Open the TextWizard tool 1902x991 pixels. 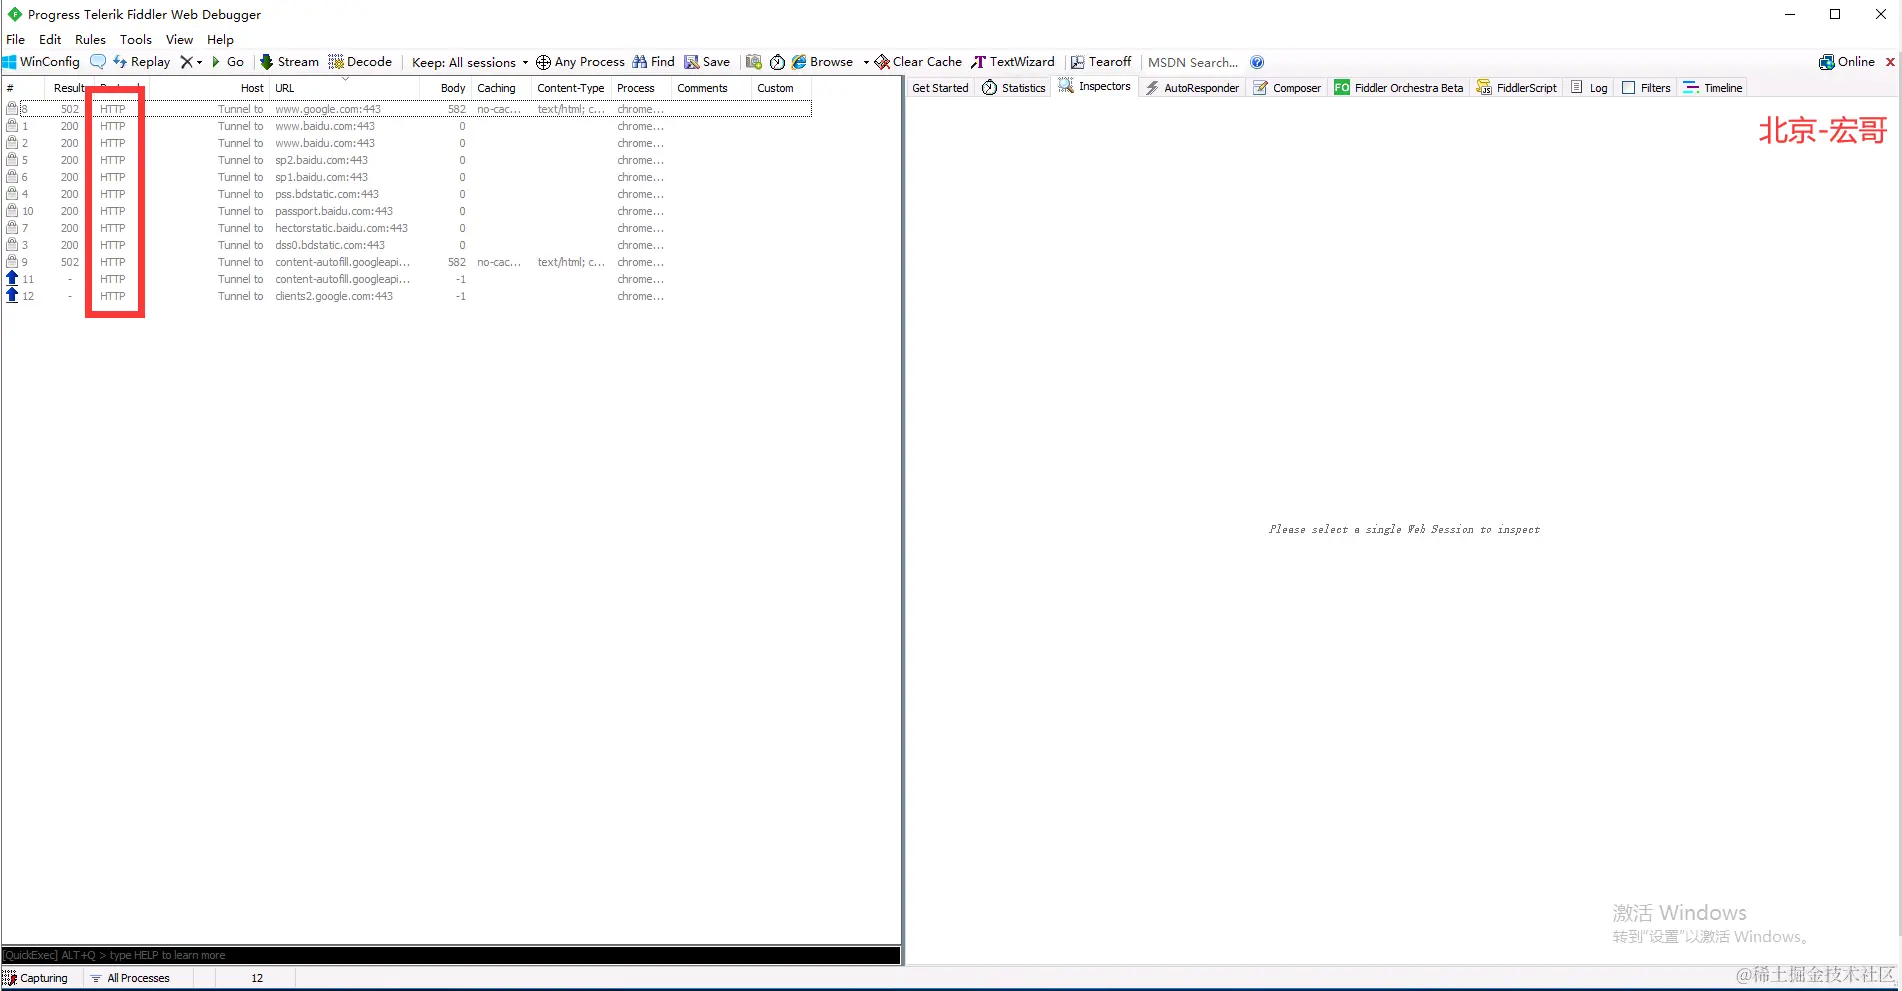tap(1013, 62)
